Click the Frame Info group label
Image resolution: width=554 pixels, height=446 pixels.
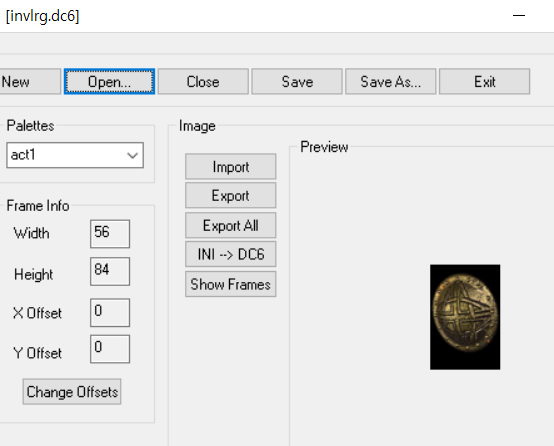[38, 206]
